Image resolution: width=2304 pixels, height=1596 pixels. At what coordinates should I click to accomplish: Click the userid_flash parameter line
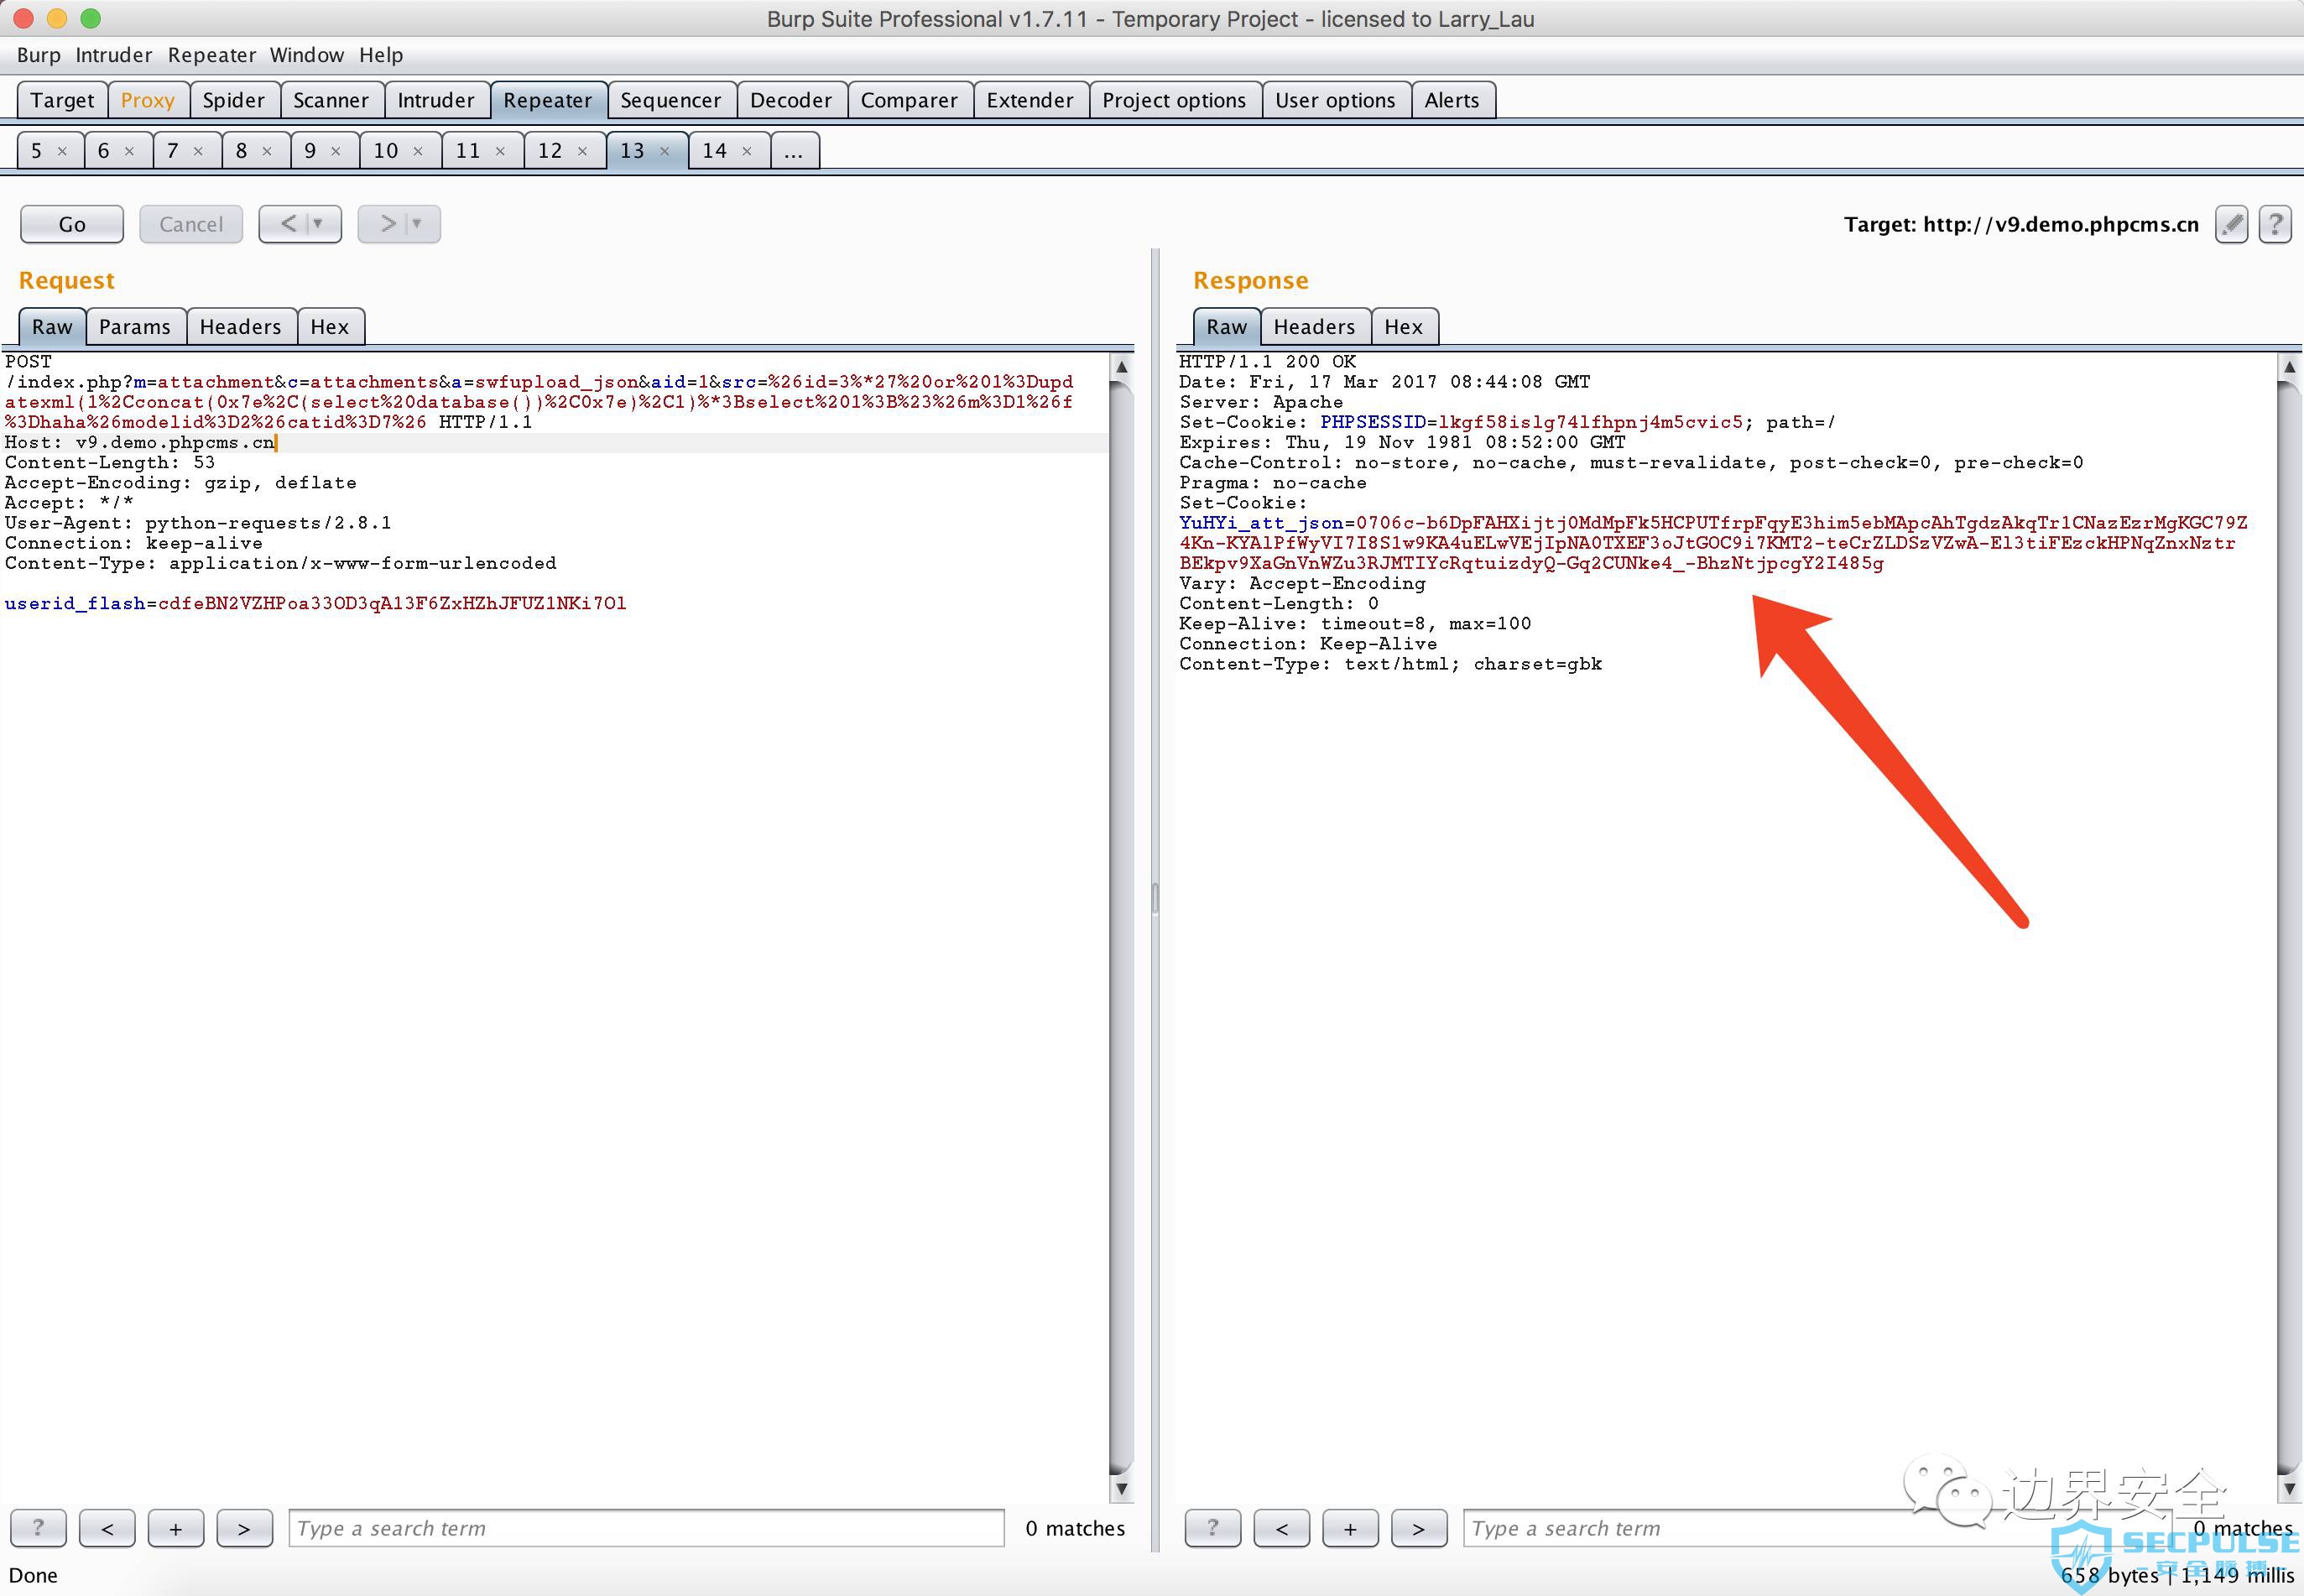click(316, 603)
